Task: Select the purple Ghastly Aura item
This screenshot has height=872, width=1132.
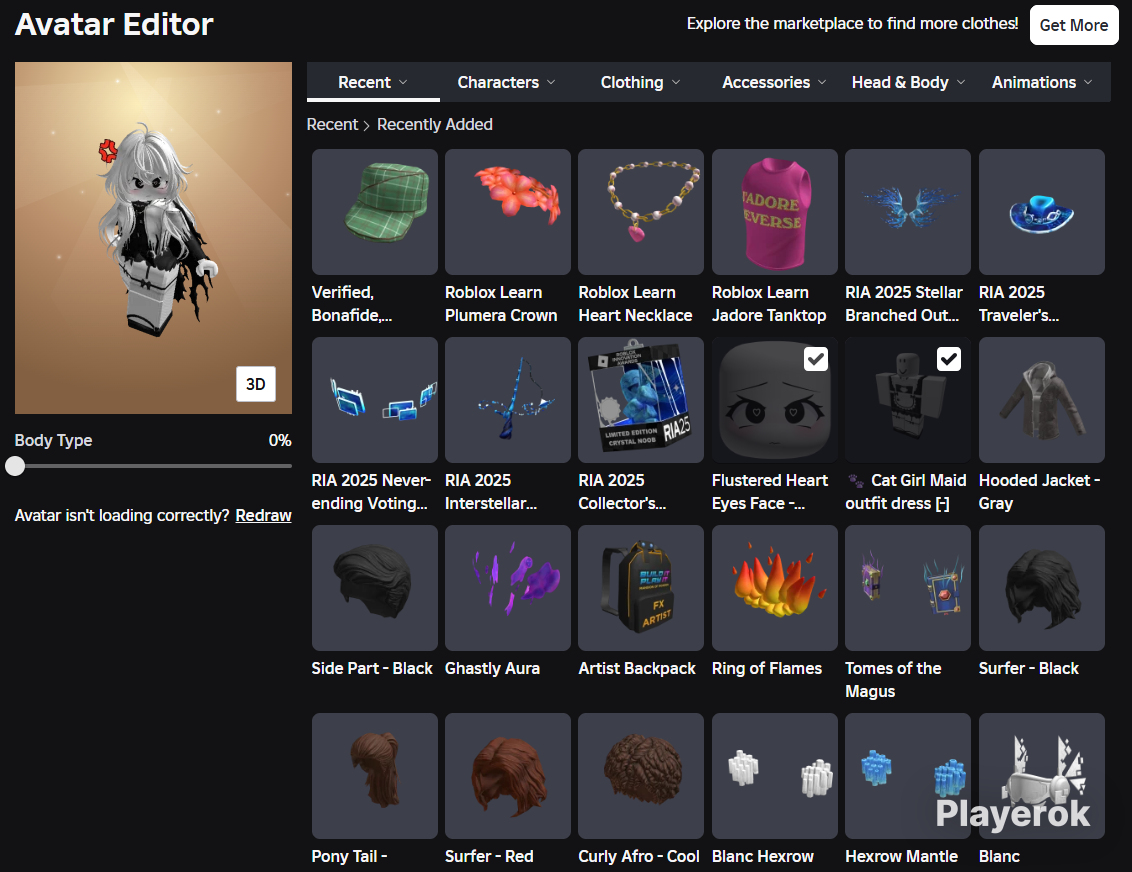Action: point(508,588)
